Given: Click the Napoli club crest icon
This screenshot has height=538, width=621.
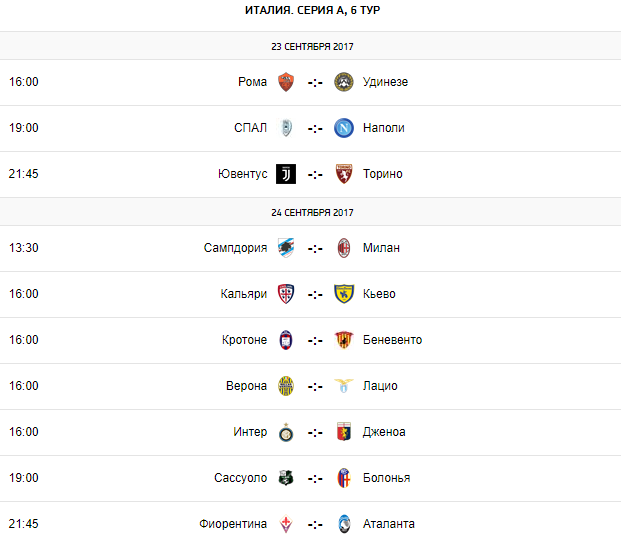Looking at the screenshot, I should click(x=344, y=128).
